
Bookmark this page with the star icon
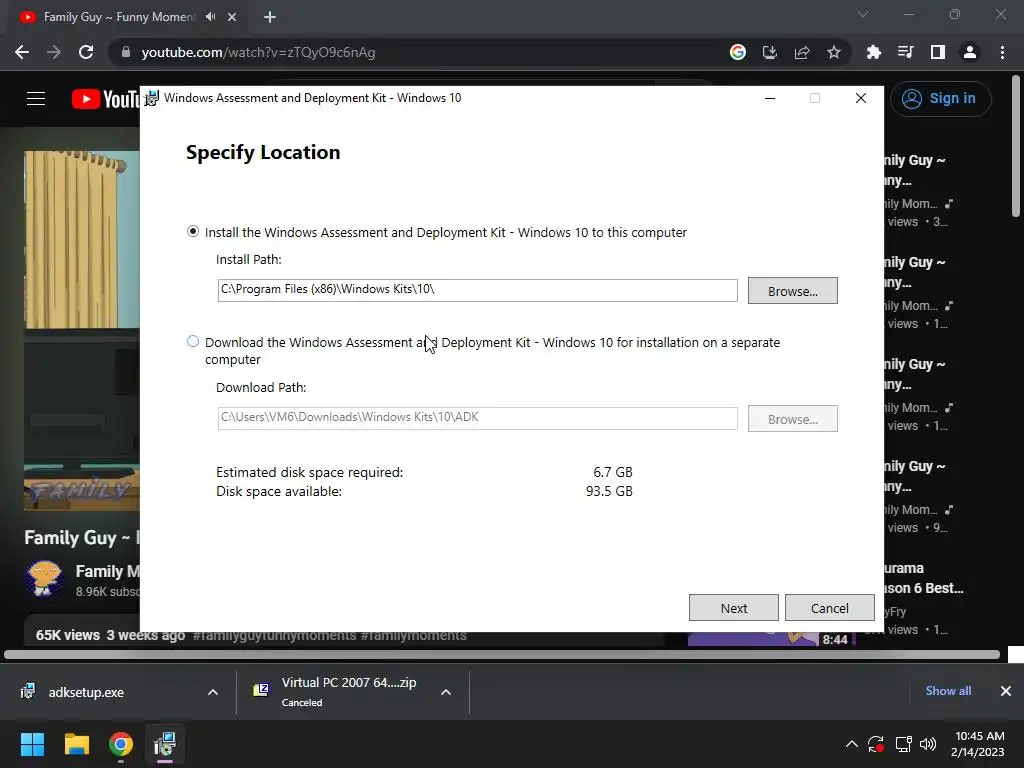834,52
